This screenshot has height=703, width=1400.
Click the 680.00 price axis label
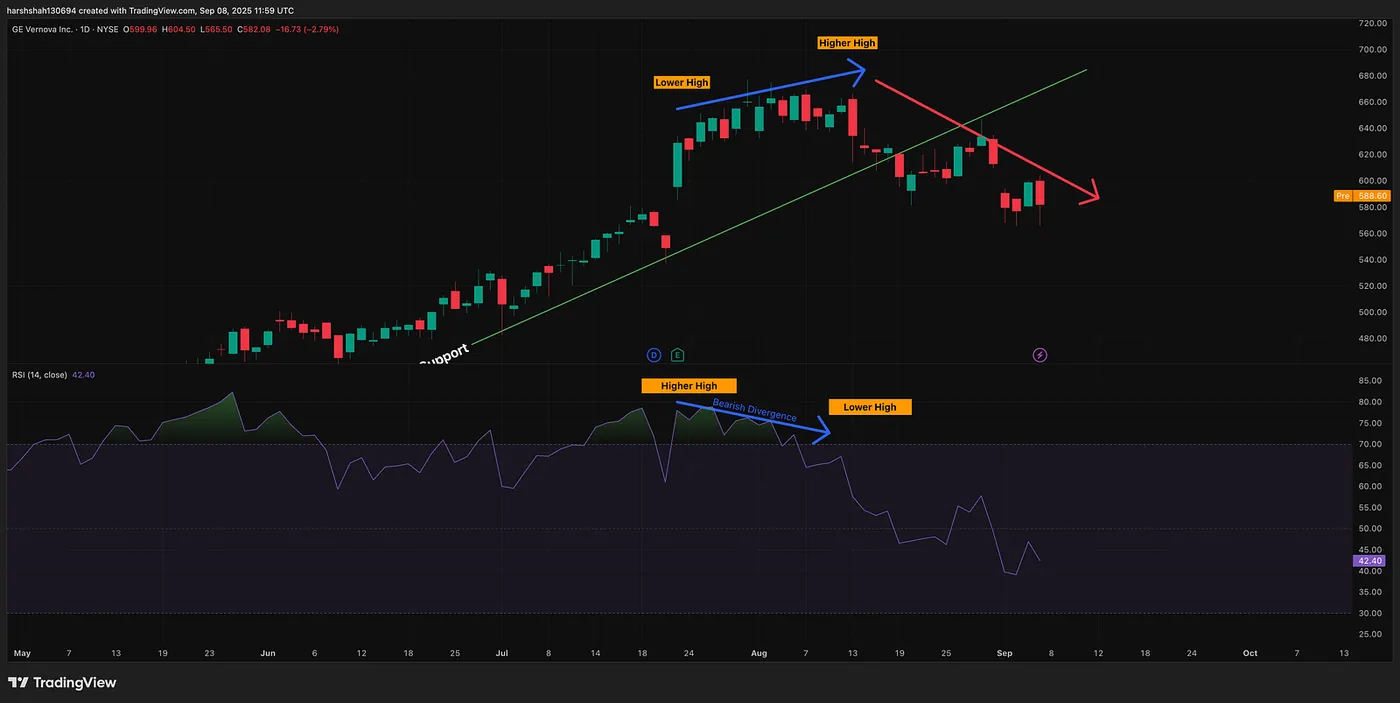(1372, 76)
